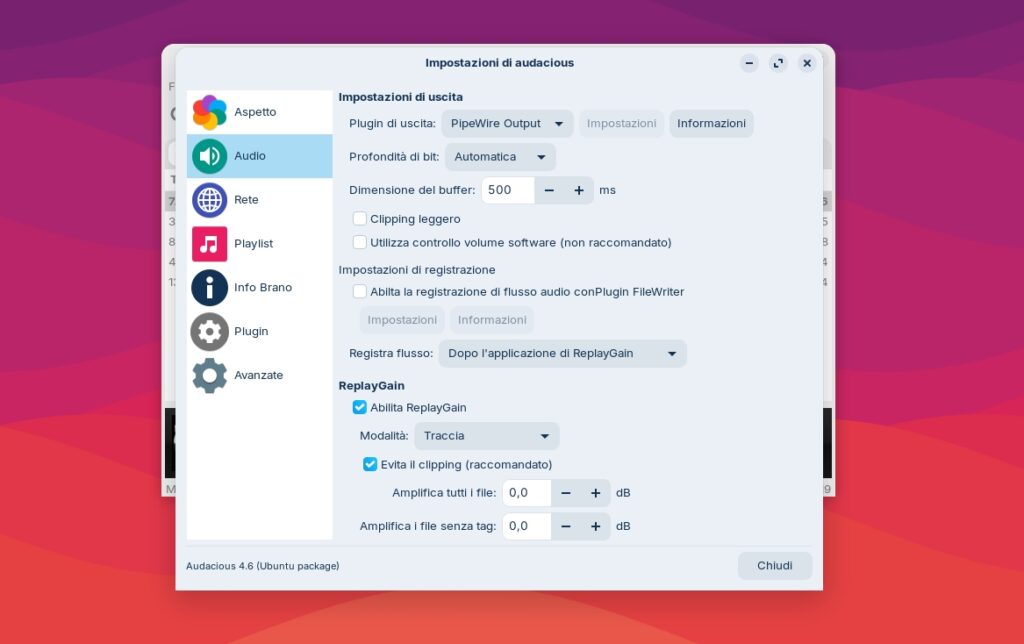Decrease buffer size with minus button
This screenshot has height=644, width=1024.
549,190
